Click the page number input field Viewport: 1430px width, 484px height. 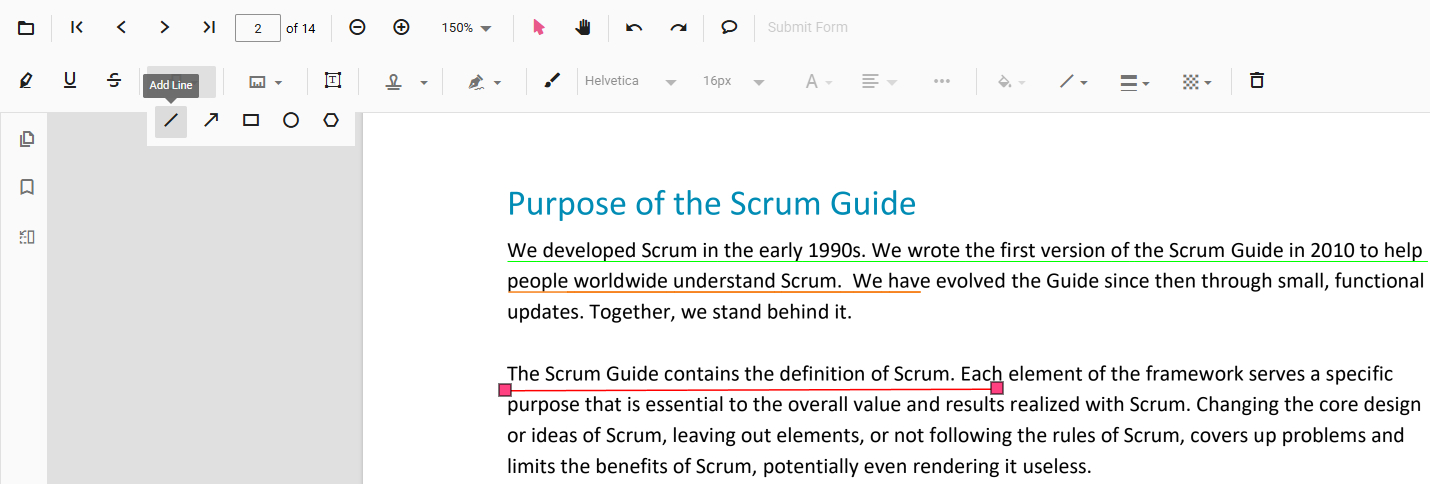tap(258, 28)
